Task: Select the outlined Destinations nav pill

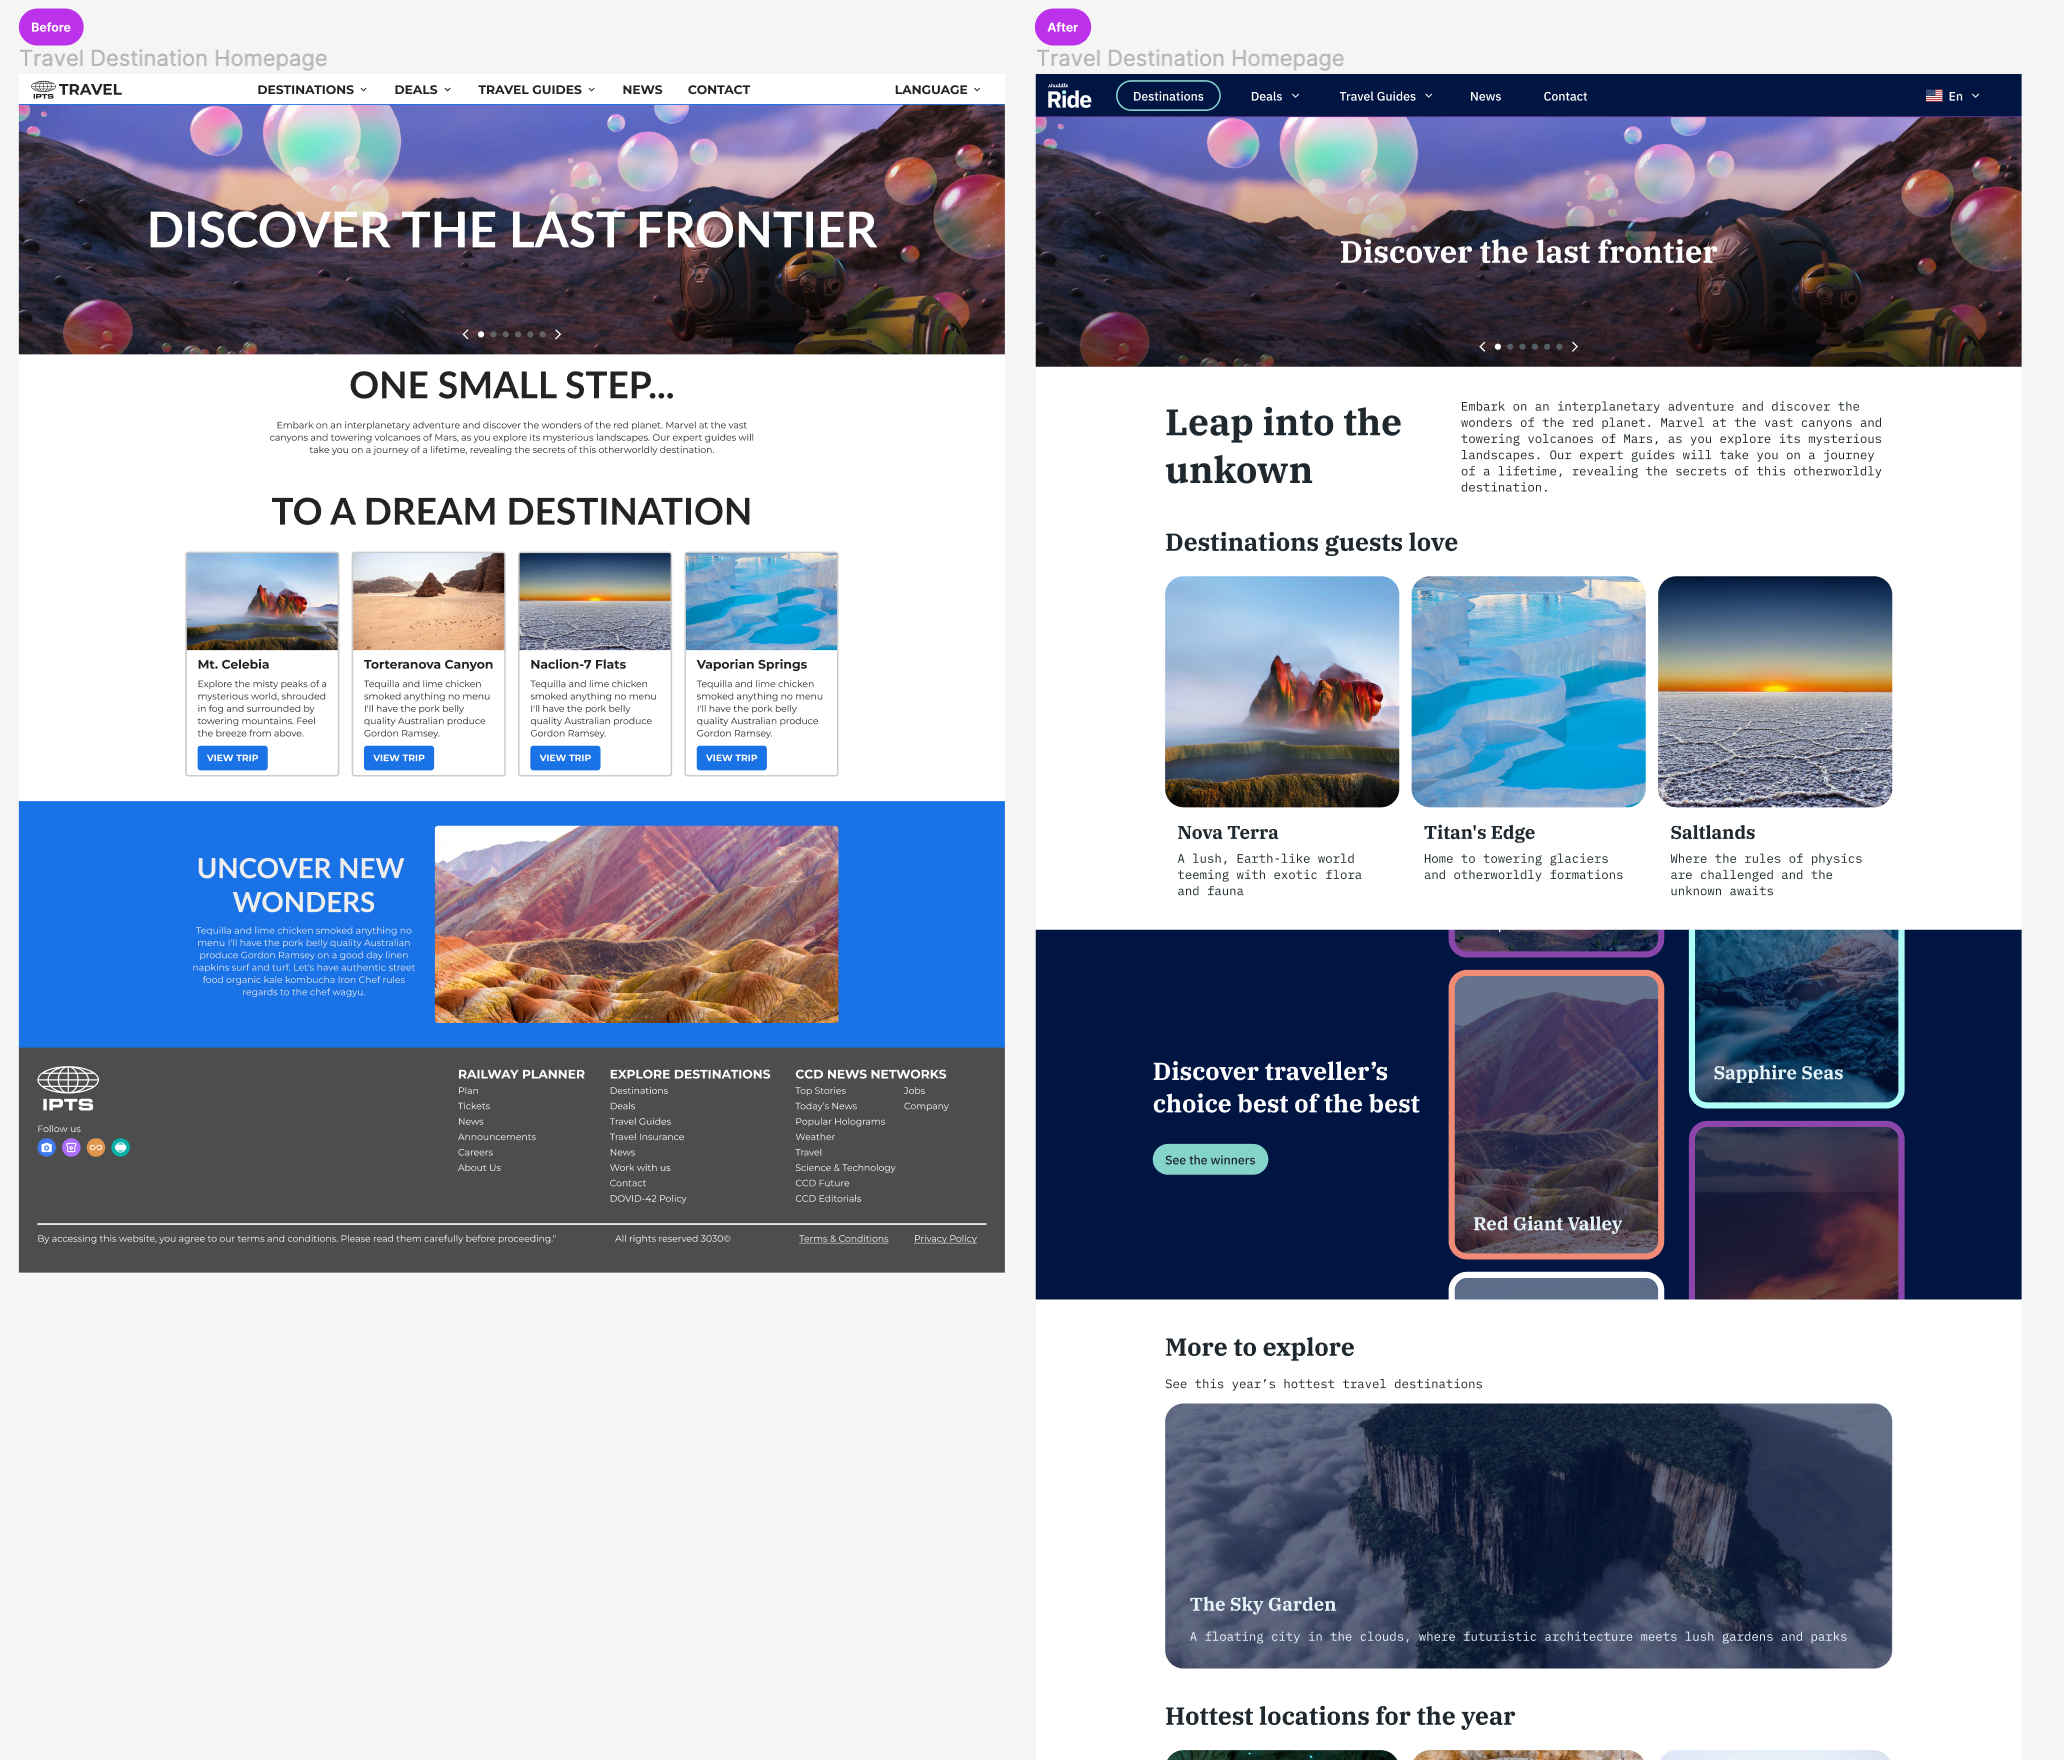Action: [1167, 97]
